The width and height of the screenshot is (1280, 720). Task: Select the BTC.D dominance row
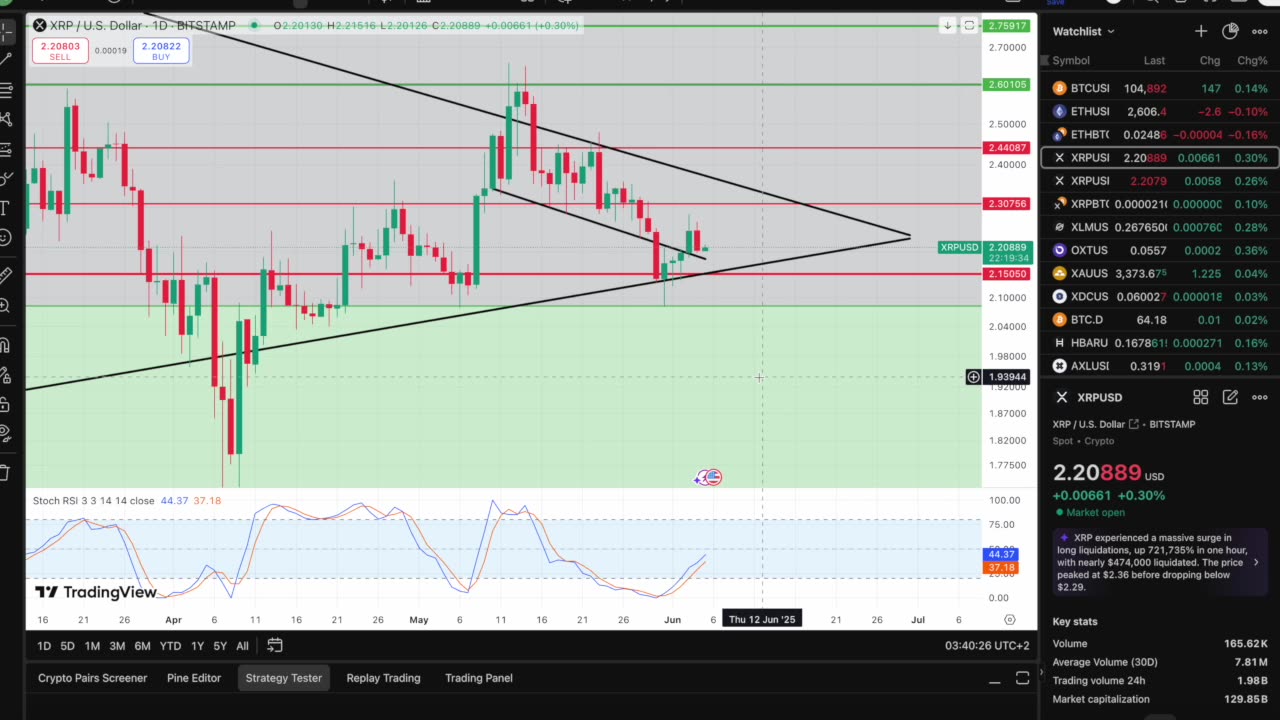(x=1160, y=320)
